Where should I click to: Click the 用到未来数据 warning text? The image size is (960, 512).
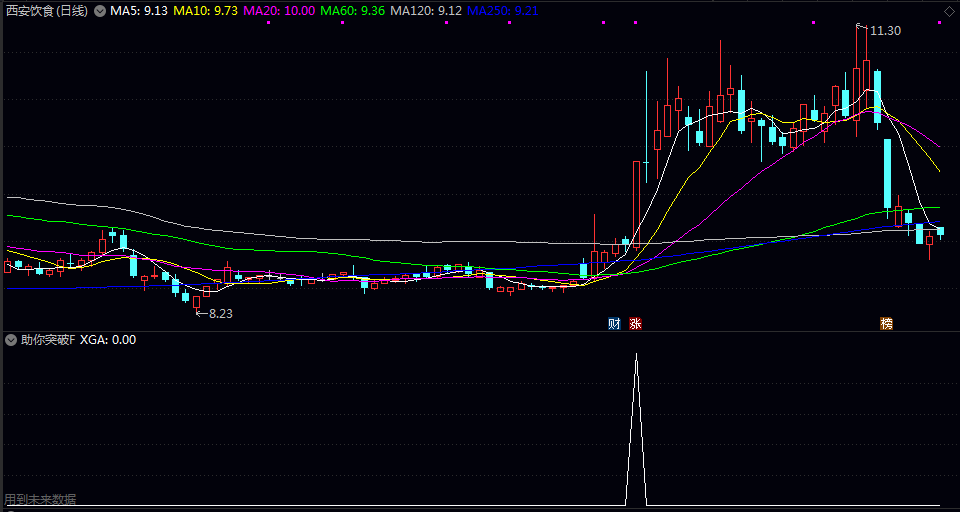pos(40,500)
